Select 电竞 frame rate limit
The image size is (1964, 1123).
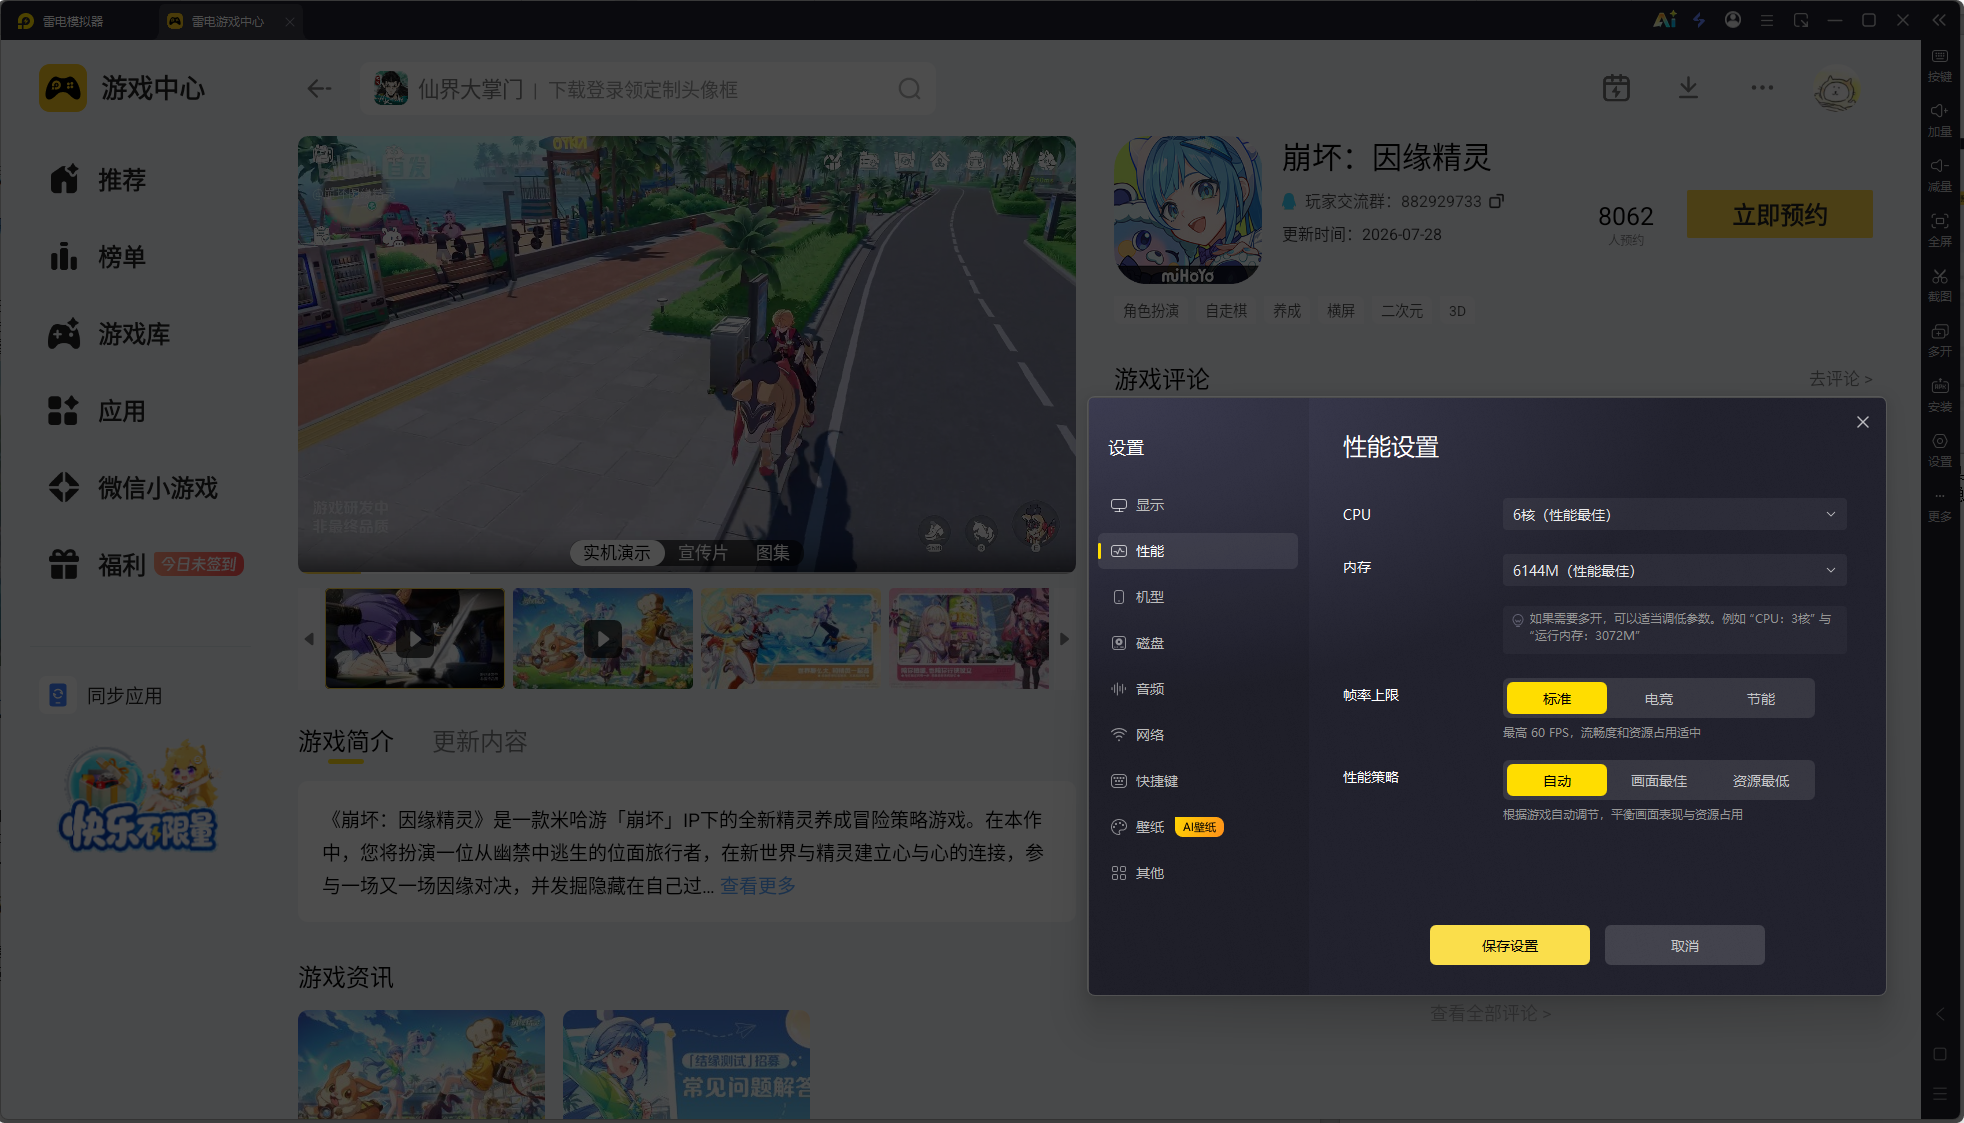[1659, 698]
